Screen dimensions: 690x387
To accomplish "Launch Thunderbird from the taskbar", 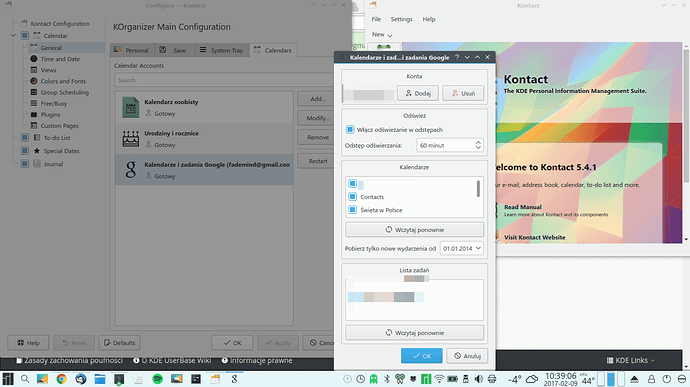I will [81, 379].
